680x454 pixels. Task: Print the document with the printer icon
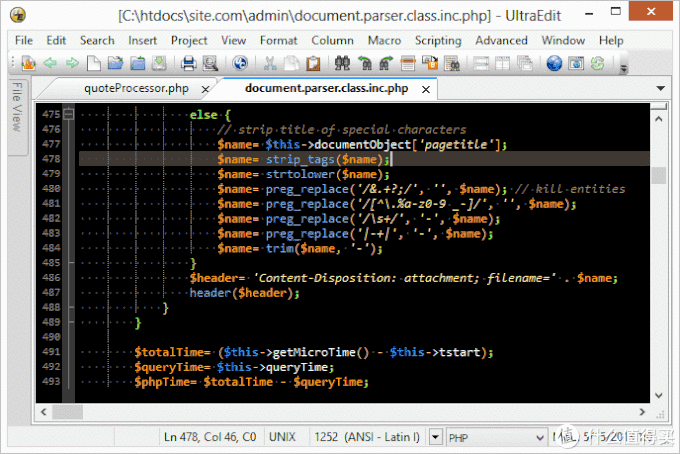pos(189,63)
